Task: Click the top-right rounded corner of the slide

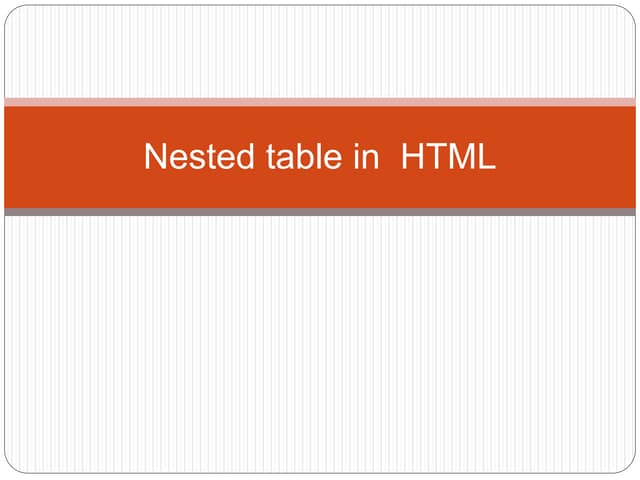Action: point(629,12)
